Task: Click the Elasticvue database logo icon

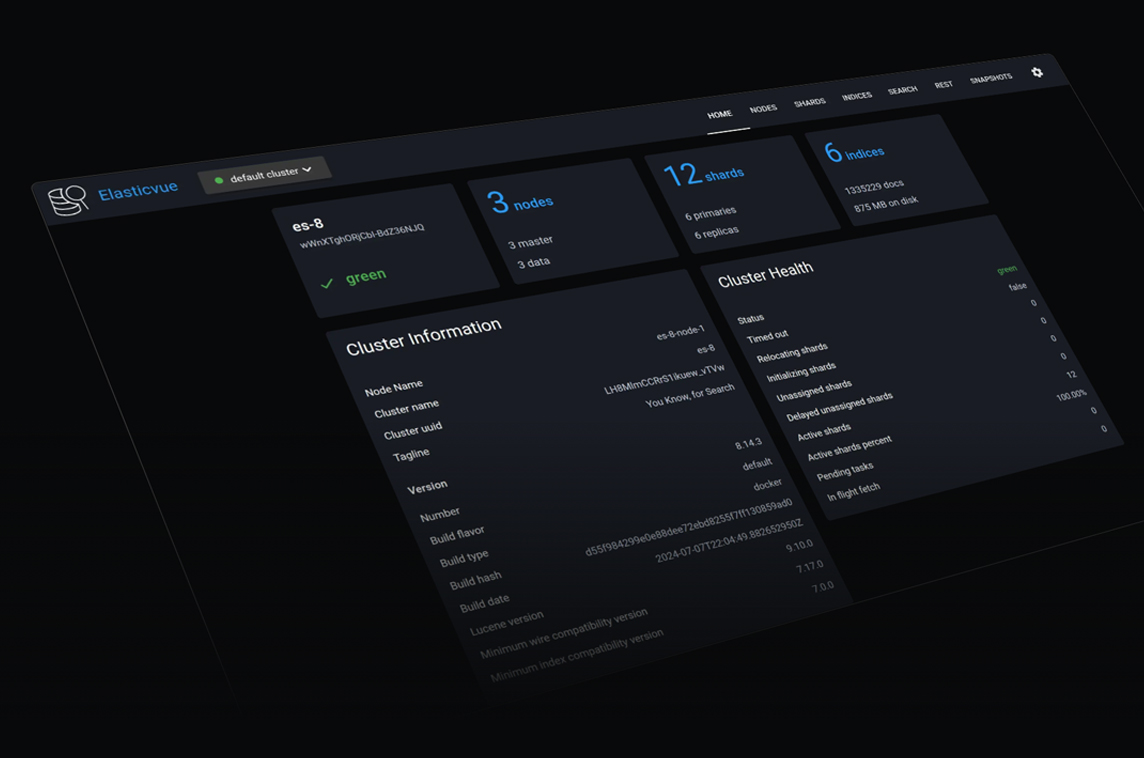Action: click(x=67, y=200)
